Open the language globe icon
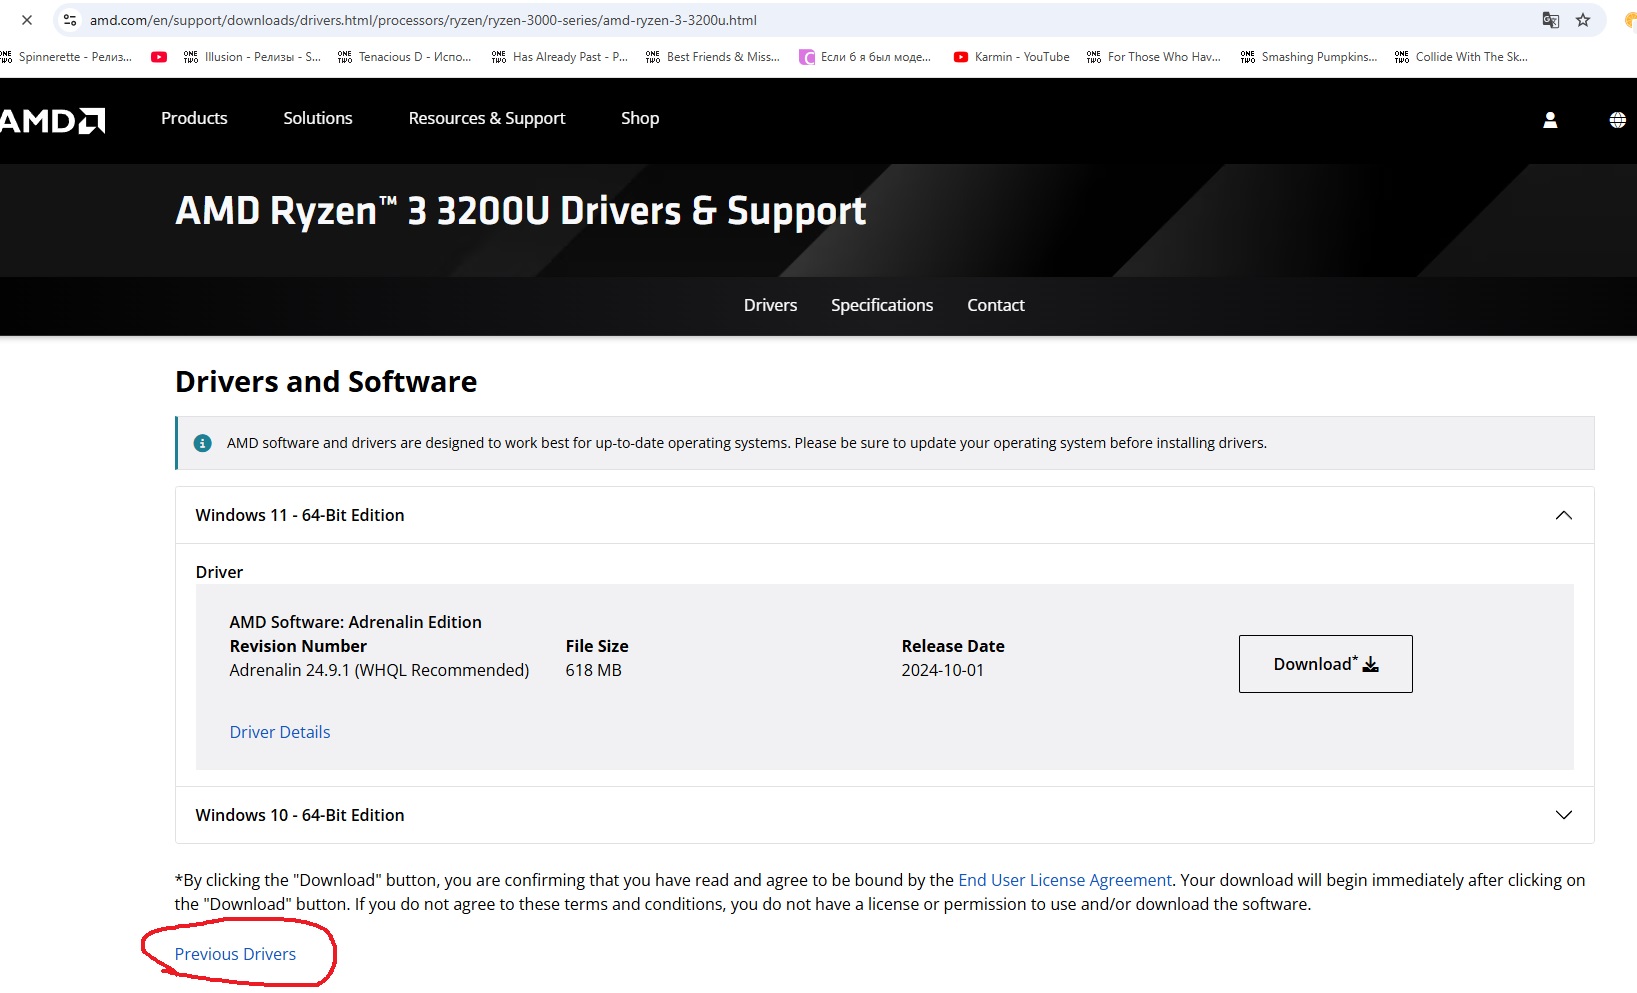Screen dimensions: 1637x993 pos(1617,120)
